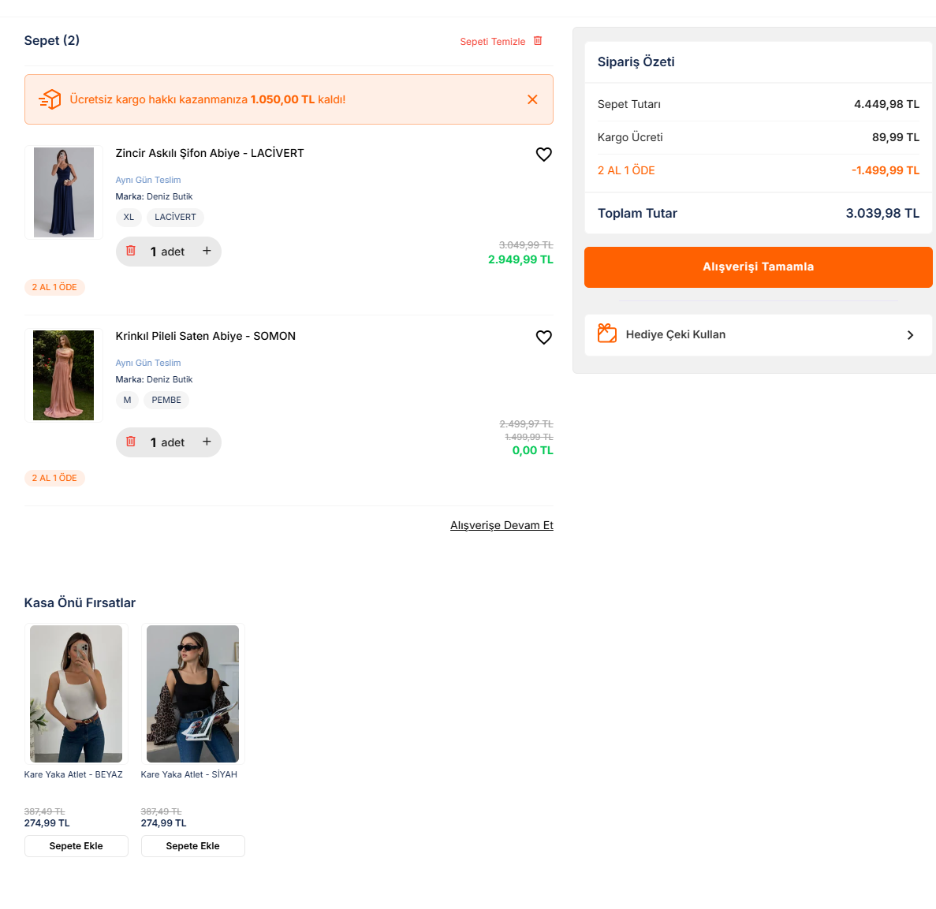Open the salmon satin dress thumbnail
This screenshot has width=936, height=909.
pyautogui.click(x=64, y=375)
